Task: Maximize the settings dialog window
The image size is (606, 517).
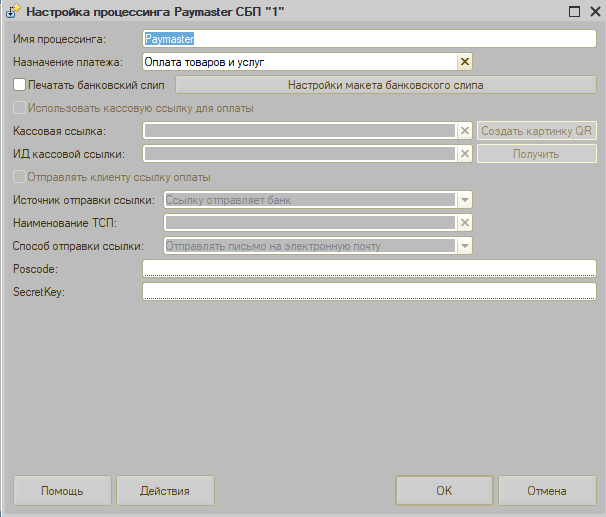Action: pyautogui.click(x=574, y=12)
